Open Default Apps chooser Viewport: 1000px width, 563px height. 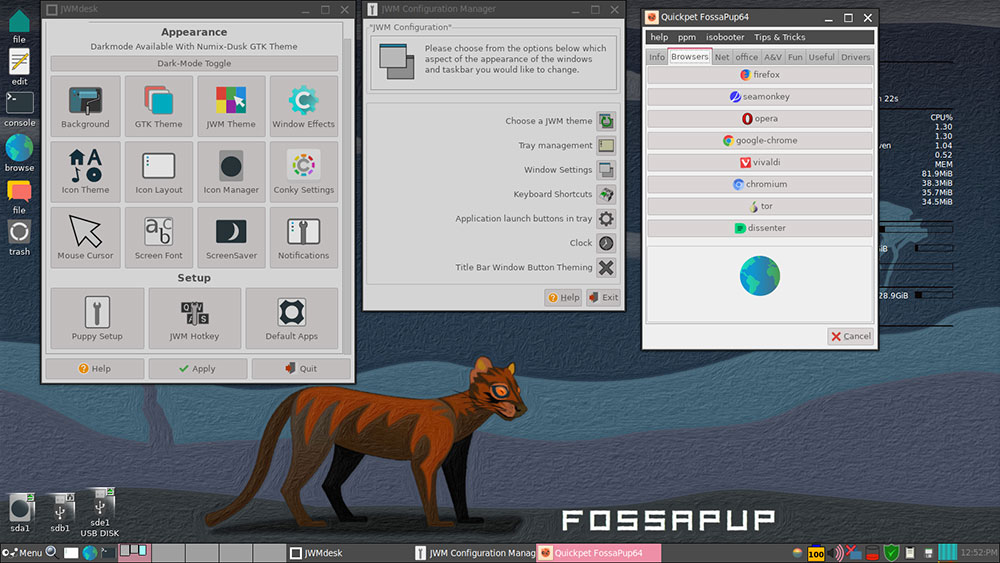291,318
